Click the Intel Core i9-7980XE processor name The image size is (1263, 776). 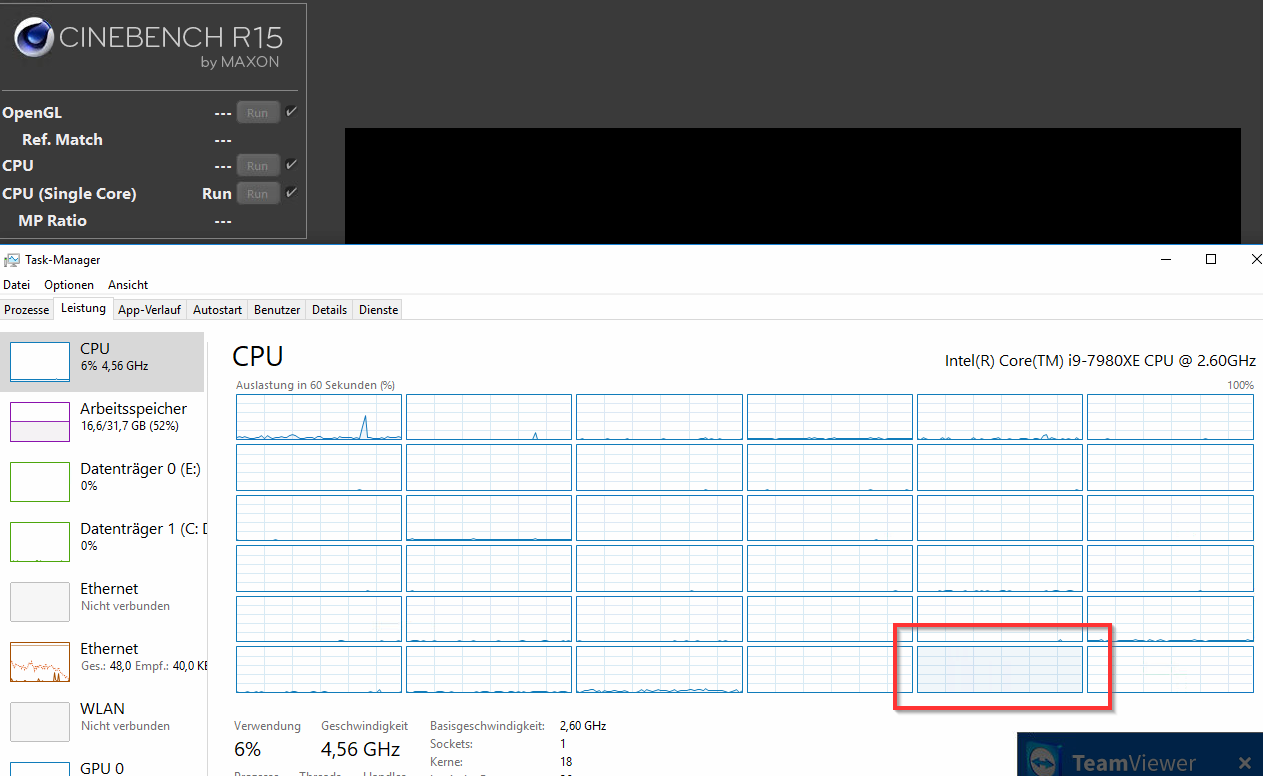click(1100, 360)
